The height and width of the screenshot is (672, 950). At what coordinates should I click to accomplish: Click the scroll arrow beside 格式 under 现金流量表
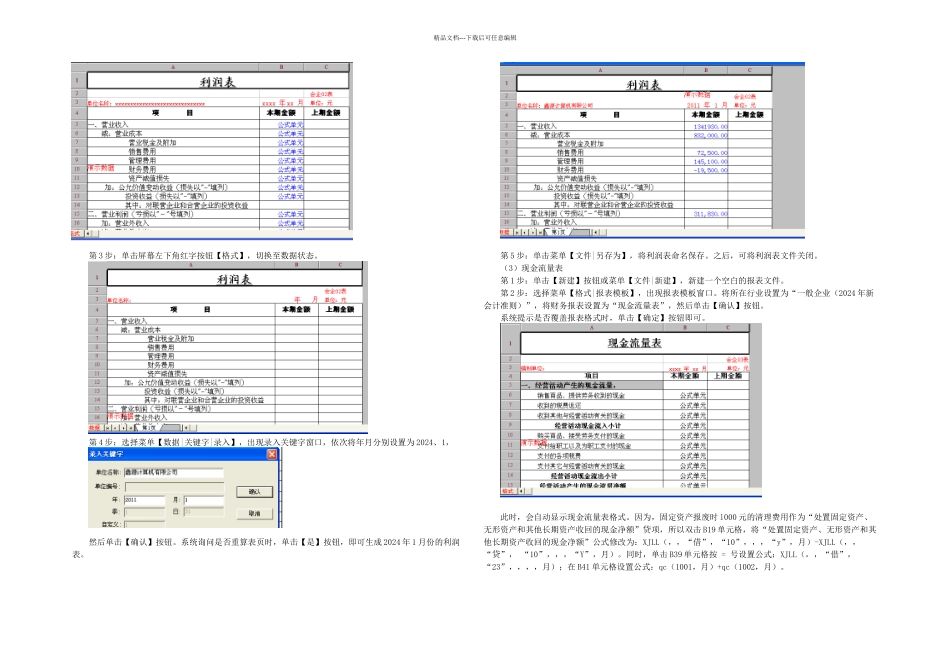(521, 491)
